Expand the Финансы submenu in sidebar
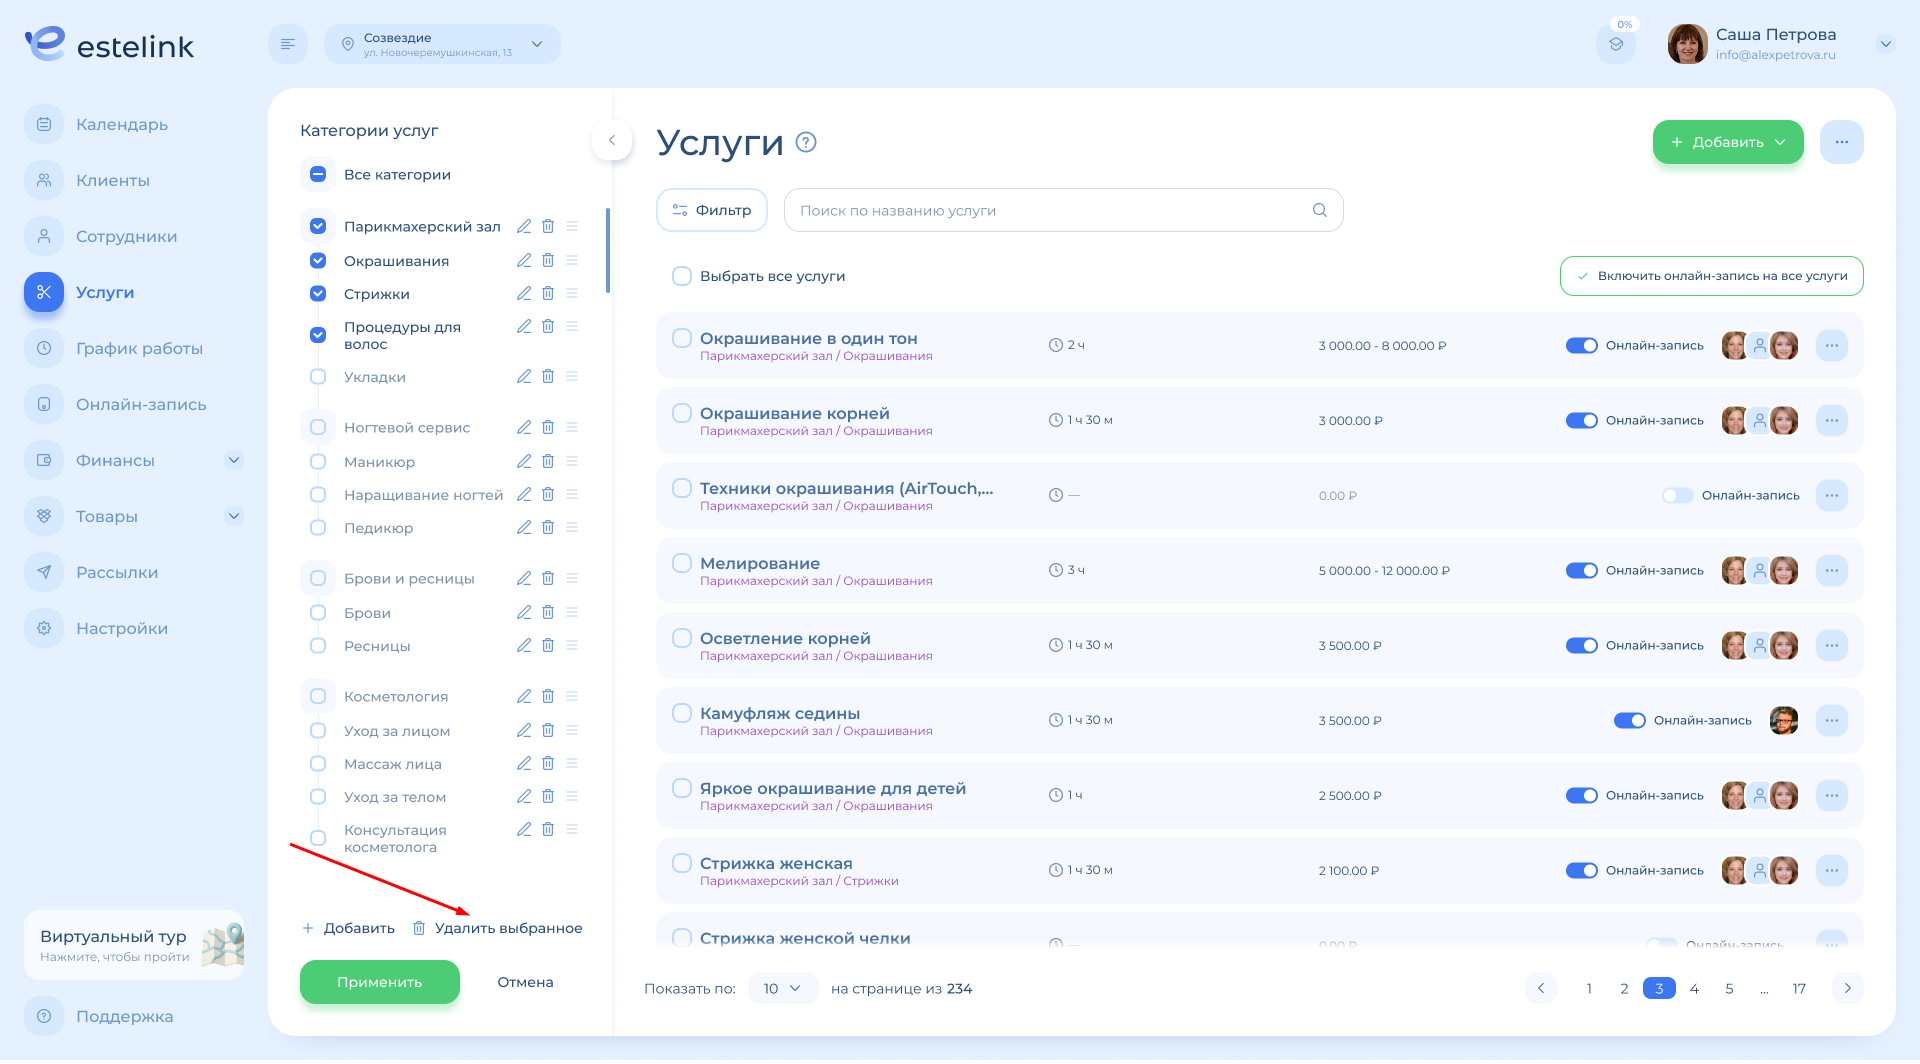 (x=234, y=460)
